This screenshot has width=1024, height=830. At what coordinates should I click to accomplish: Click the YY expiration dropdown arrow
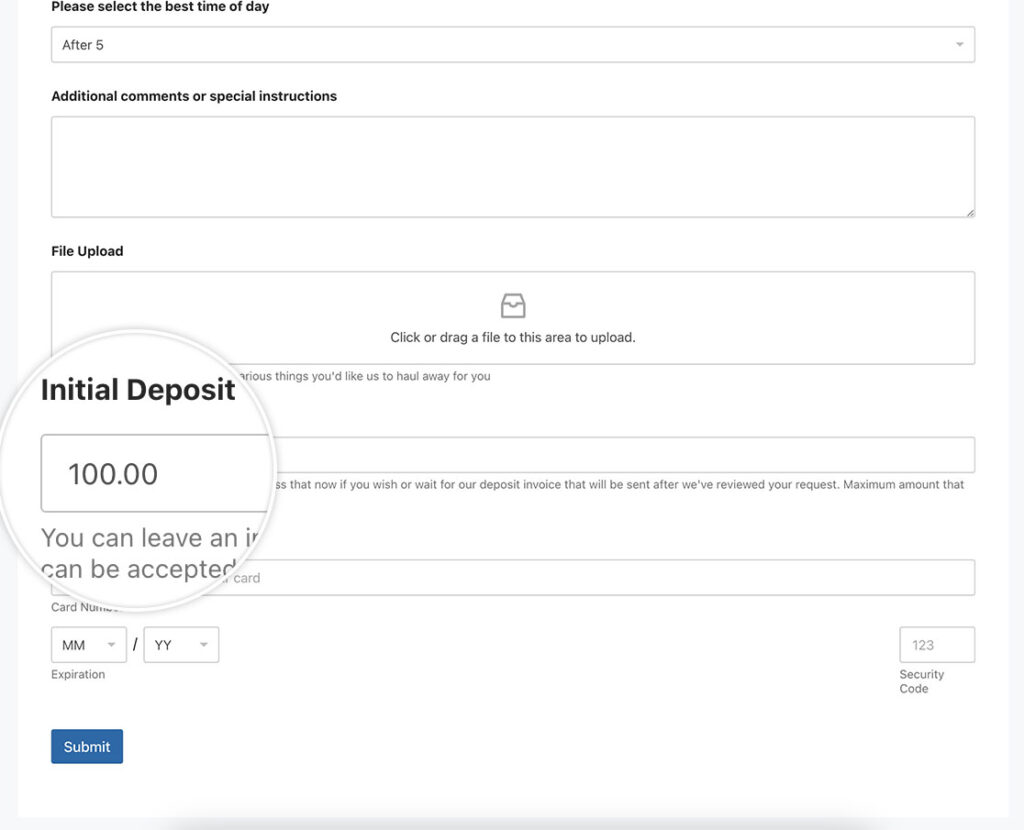205,644
